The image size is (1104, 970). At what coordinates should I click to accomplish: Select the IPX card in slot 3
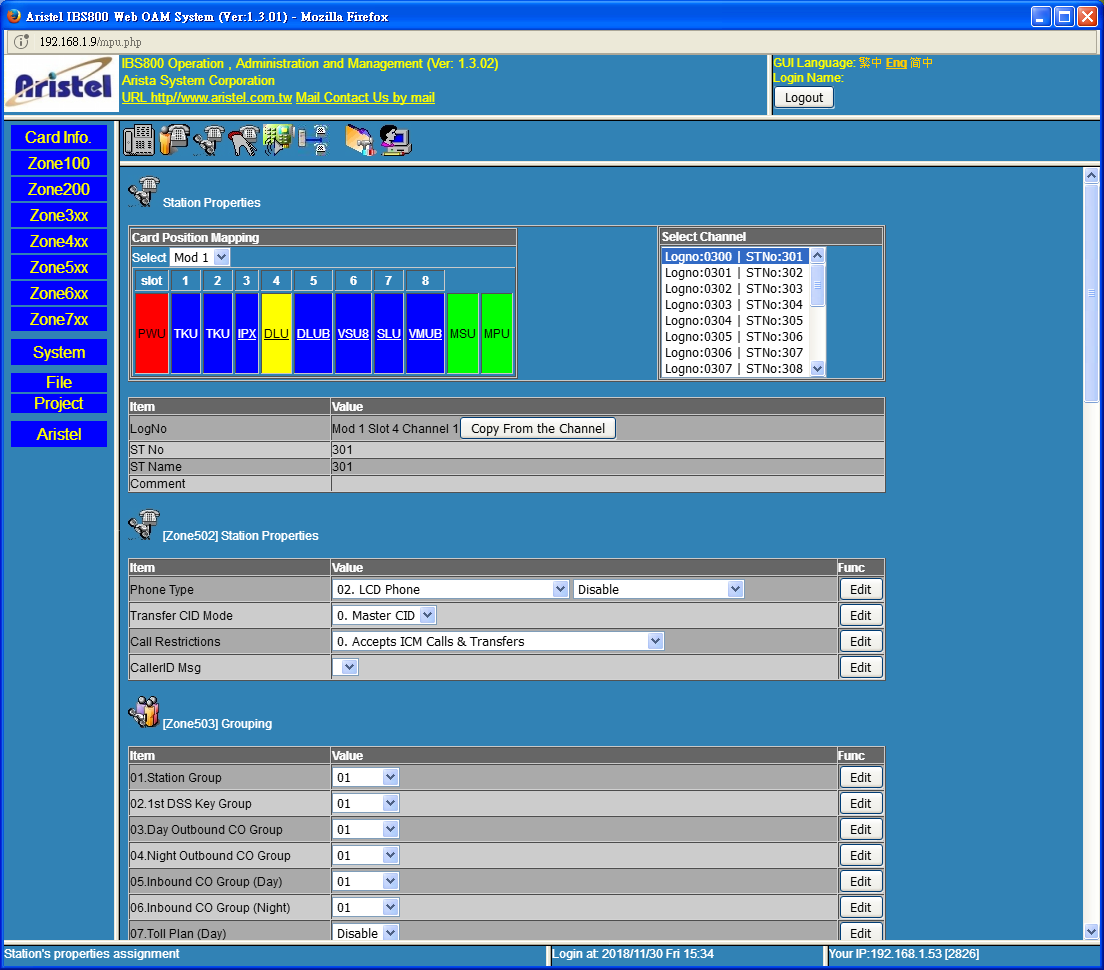pos(246,333)
